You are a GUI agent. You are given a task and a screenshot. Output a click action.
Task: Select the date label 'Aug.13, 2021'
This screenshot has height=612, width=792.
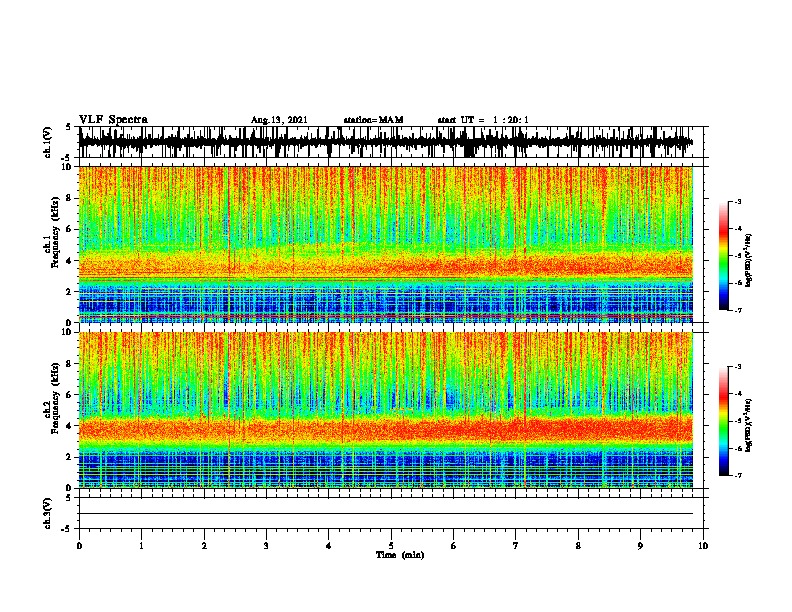pos(279,120)
